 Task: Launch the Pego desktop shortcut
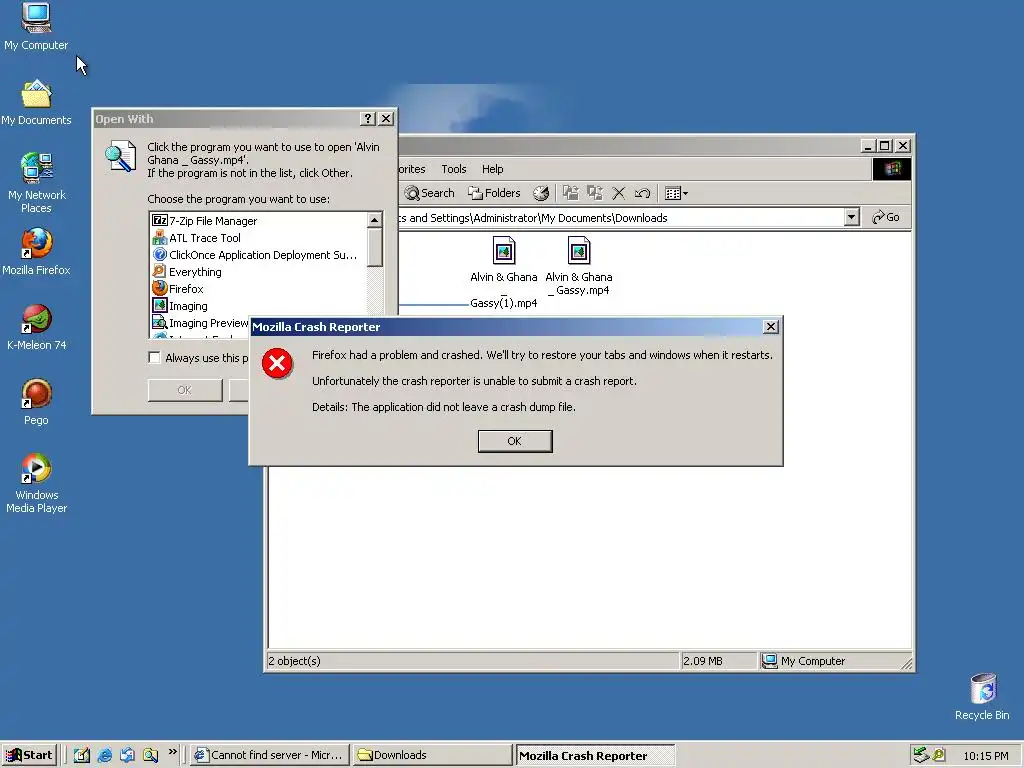pos(36,402)
